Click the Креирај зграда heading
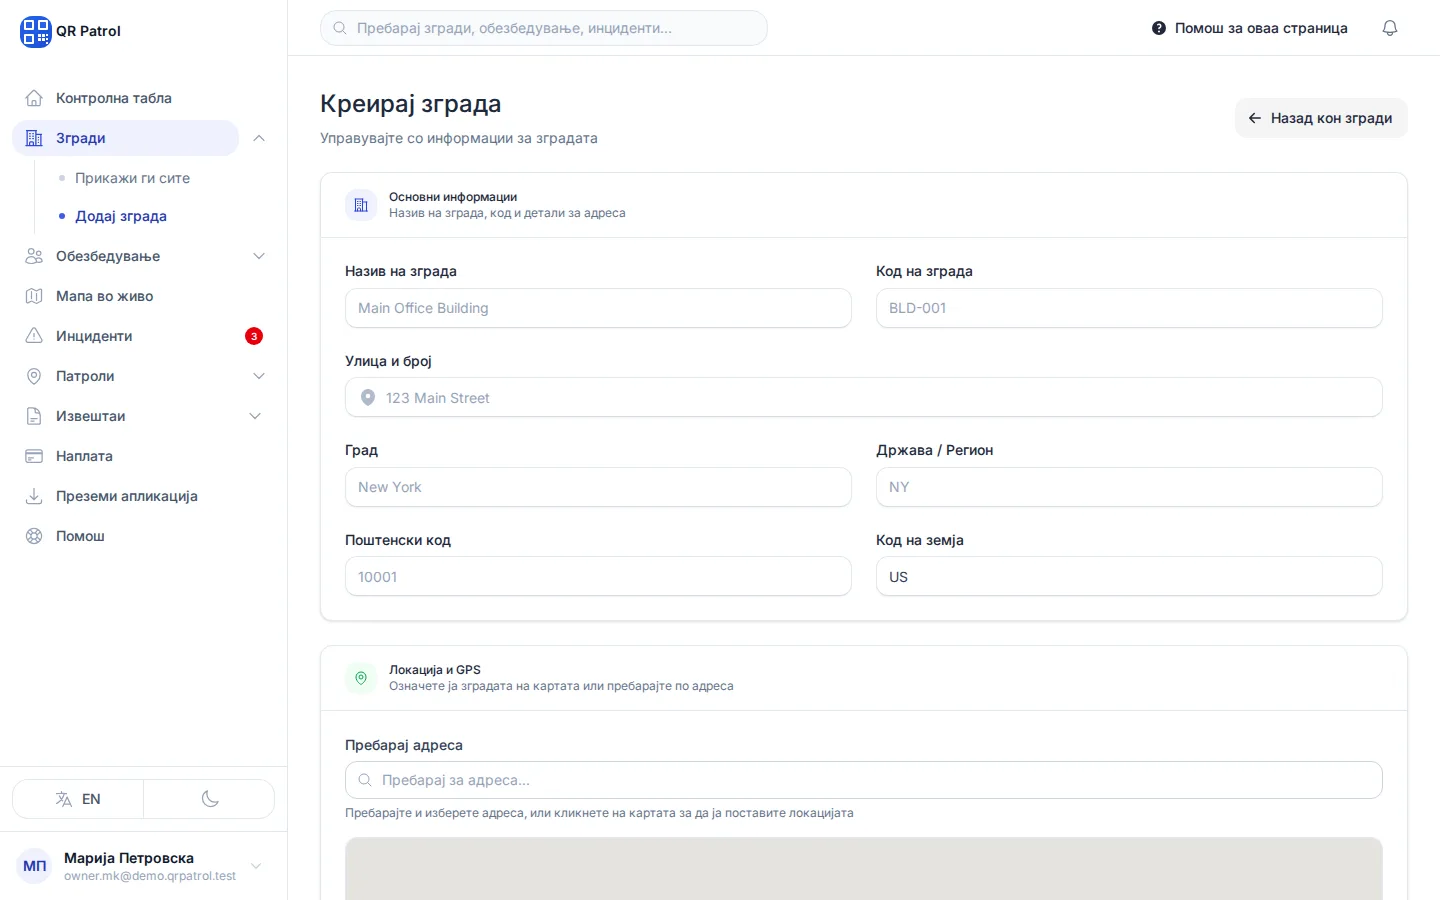This screenshot has width=1440, height=900. click(411, 104)
